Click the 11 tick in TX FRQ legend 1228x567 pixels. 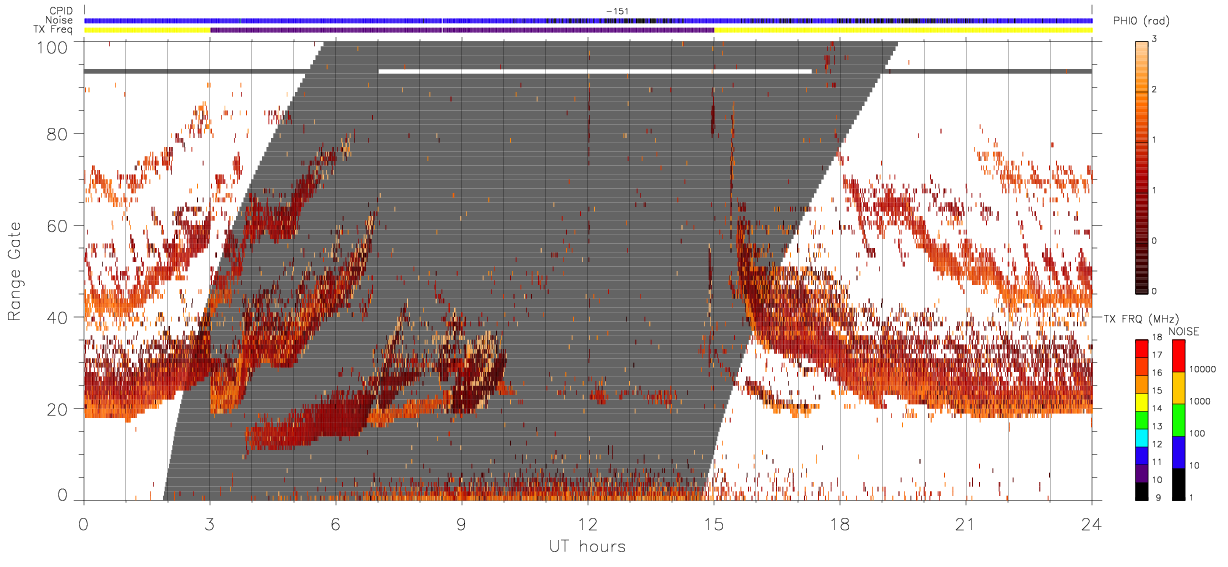click(x=1158, y=462)
